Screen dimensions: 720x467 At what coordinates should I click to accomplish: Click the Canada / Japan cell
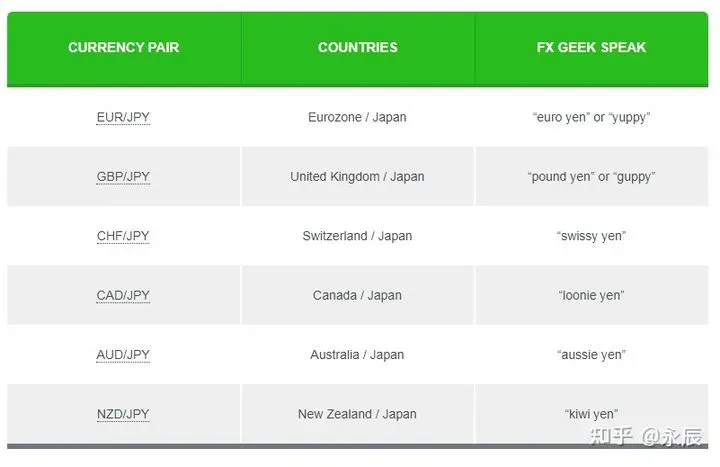tap(357, 295)
